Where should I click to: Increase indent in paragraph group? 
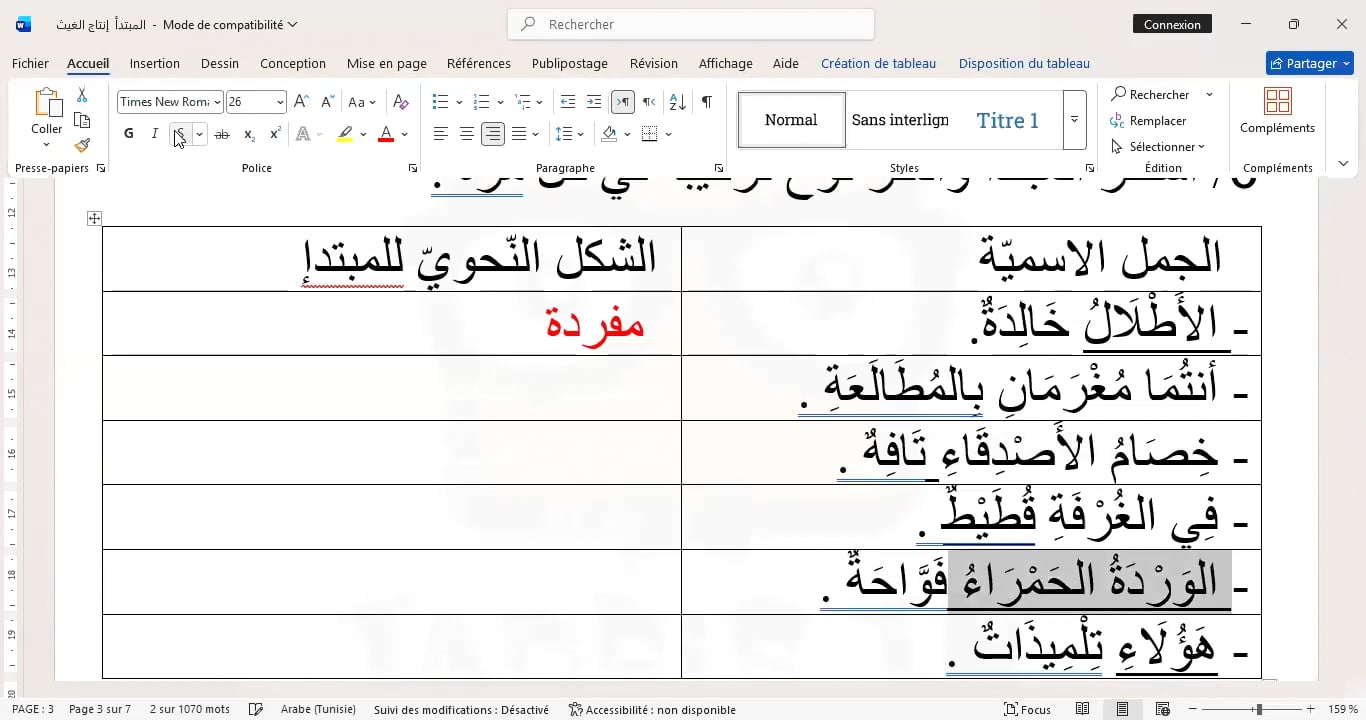[594, 102]
